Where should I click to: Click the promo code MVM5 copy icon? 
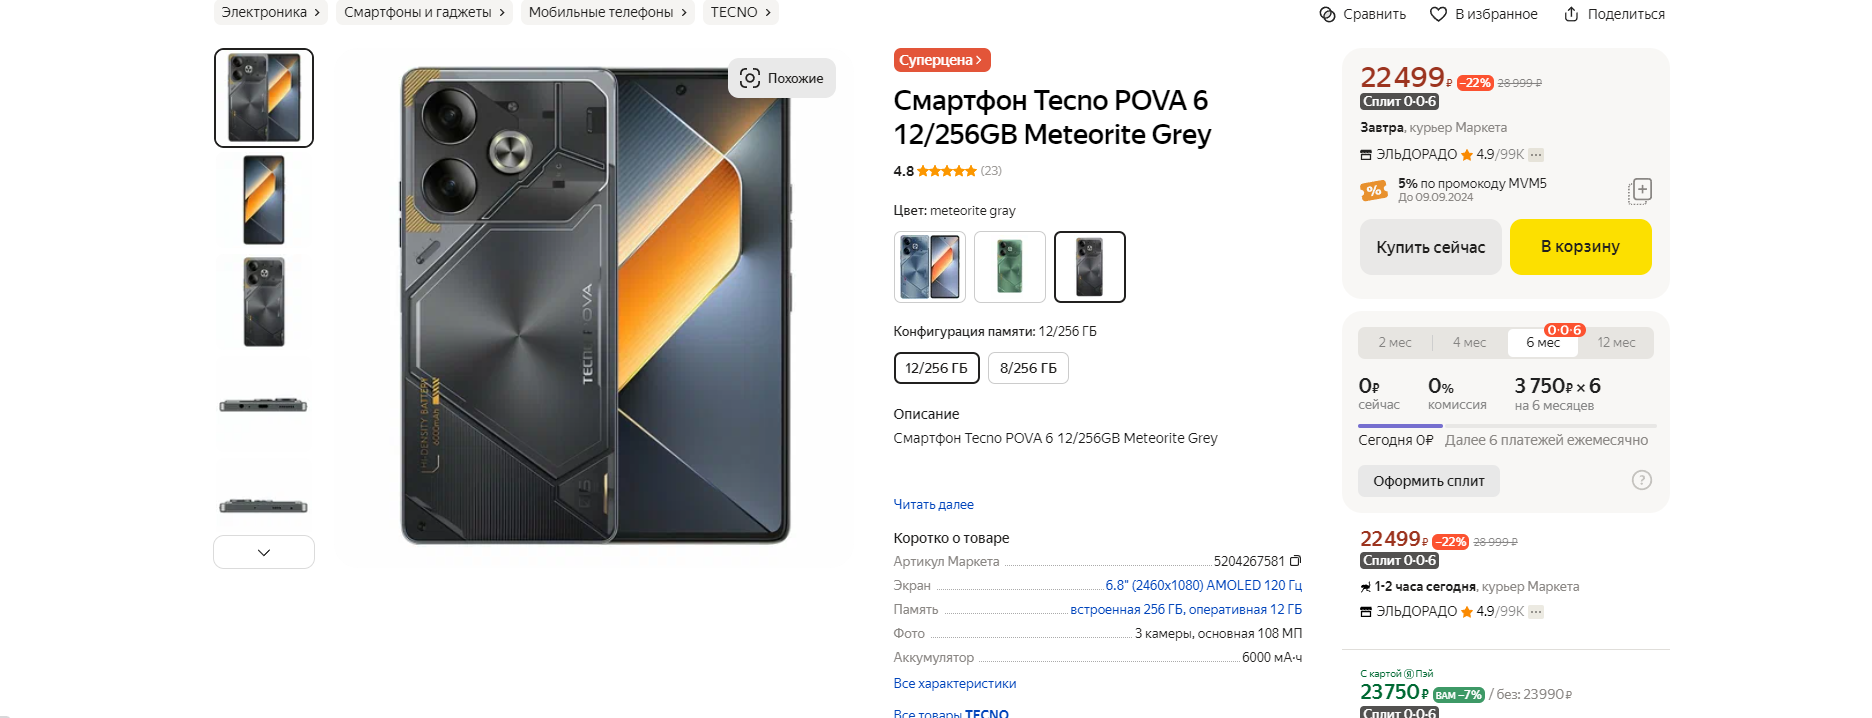(x=1640, y=190)
